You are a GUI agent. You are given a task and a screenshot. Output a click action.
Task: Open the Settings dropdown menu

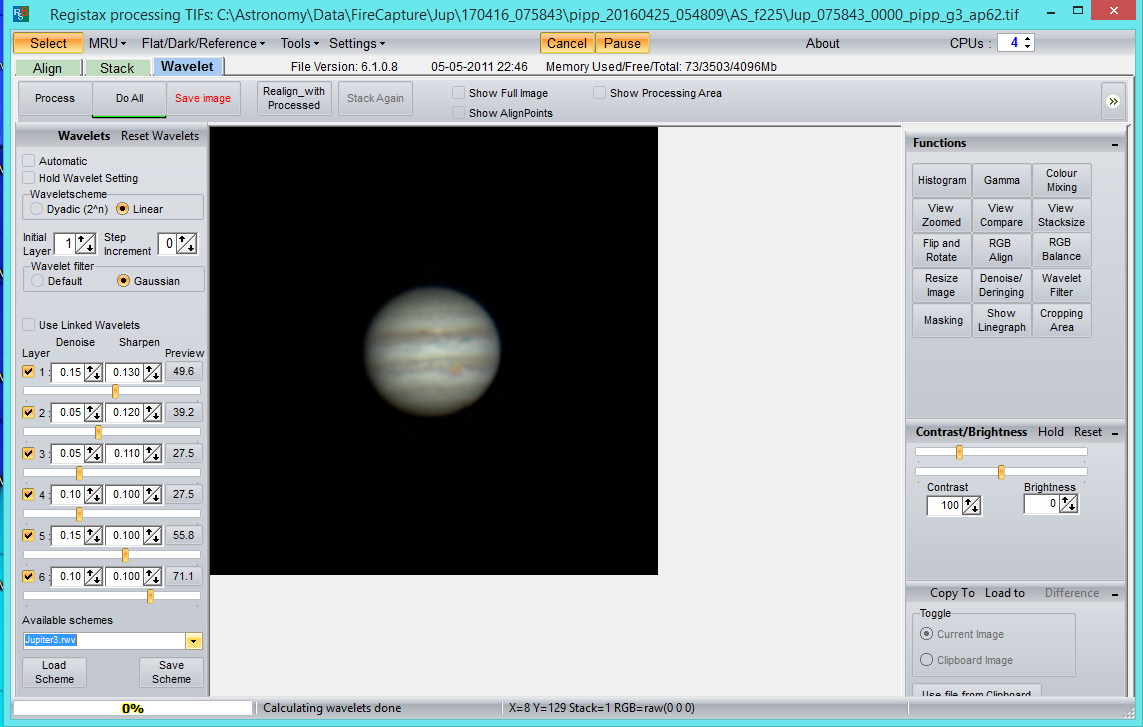357,43
